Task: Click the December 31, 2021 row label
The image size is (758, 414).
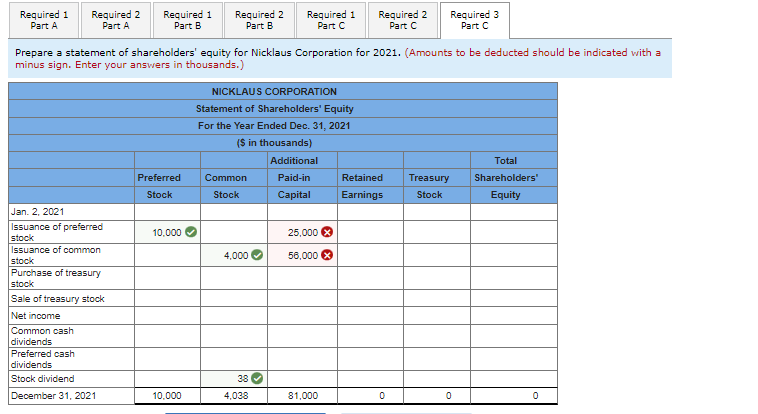Action: click(x=54, y=396)
